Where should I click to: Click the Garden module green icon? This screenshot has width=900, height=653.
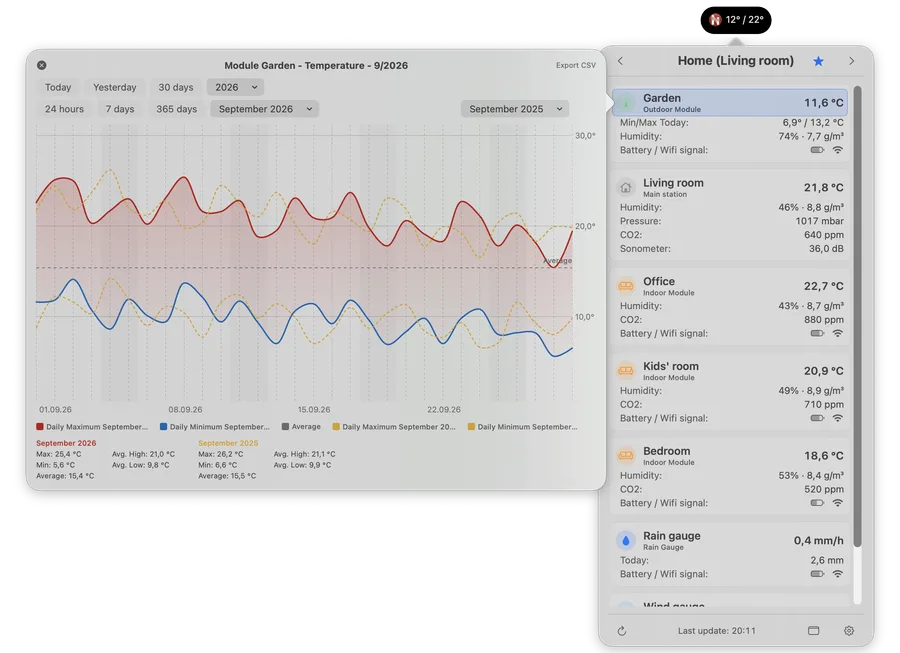626,103
